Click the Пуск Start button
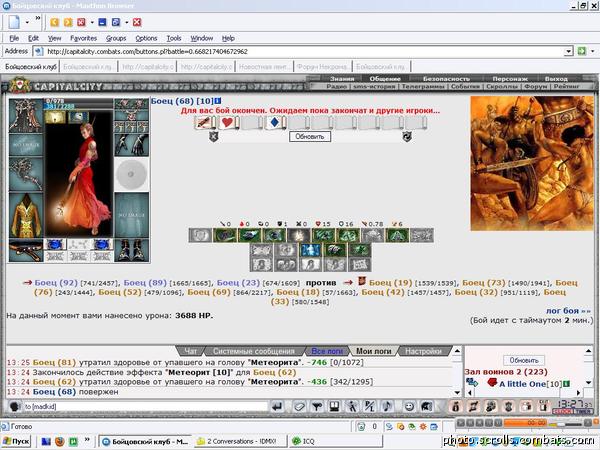 coord(16,441)
